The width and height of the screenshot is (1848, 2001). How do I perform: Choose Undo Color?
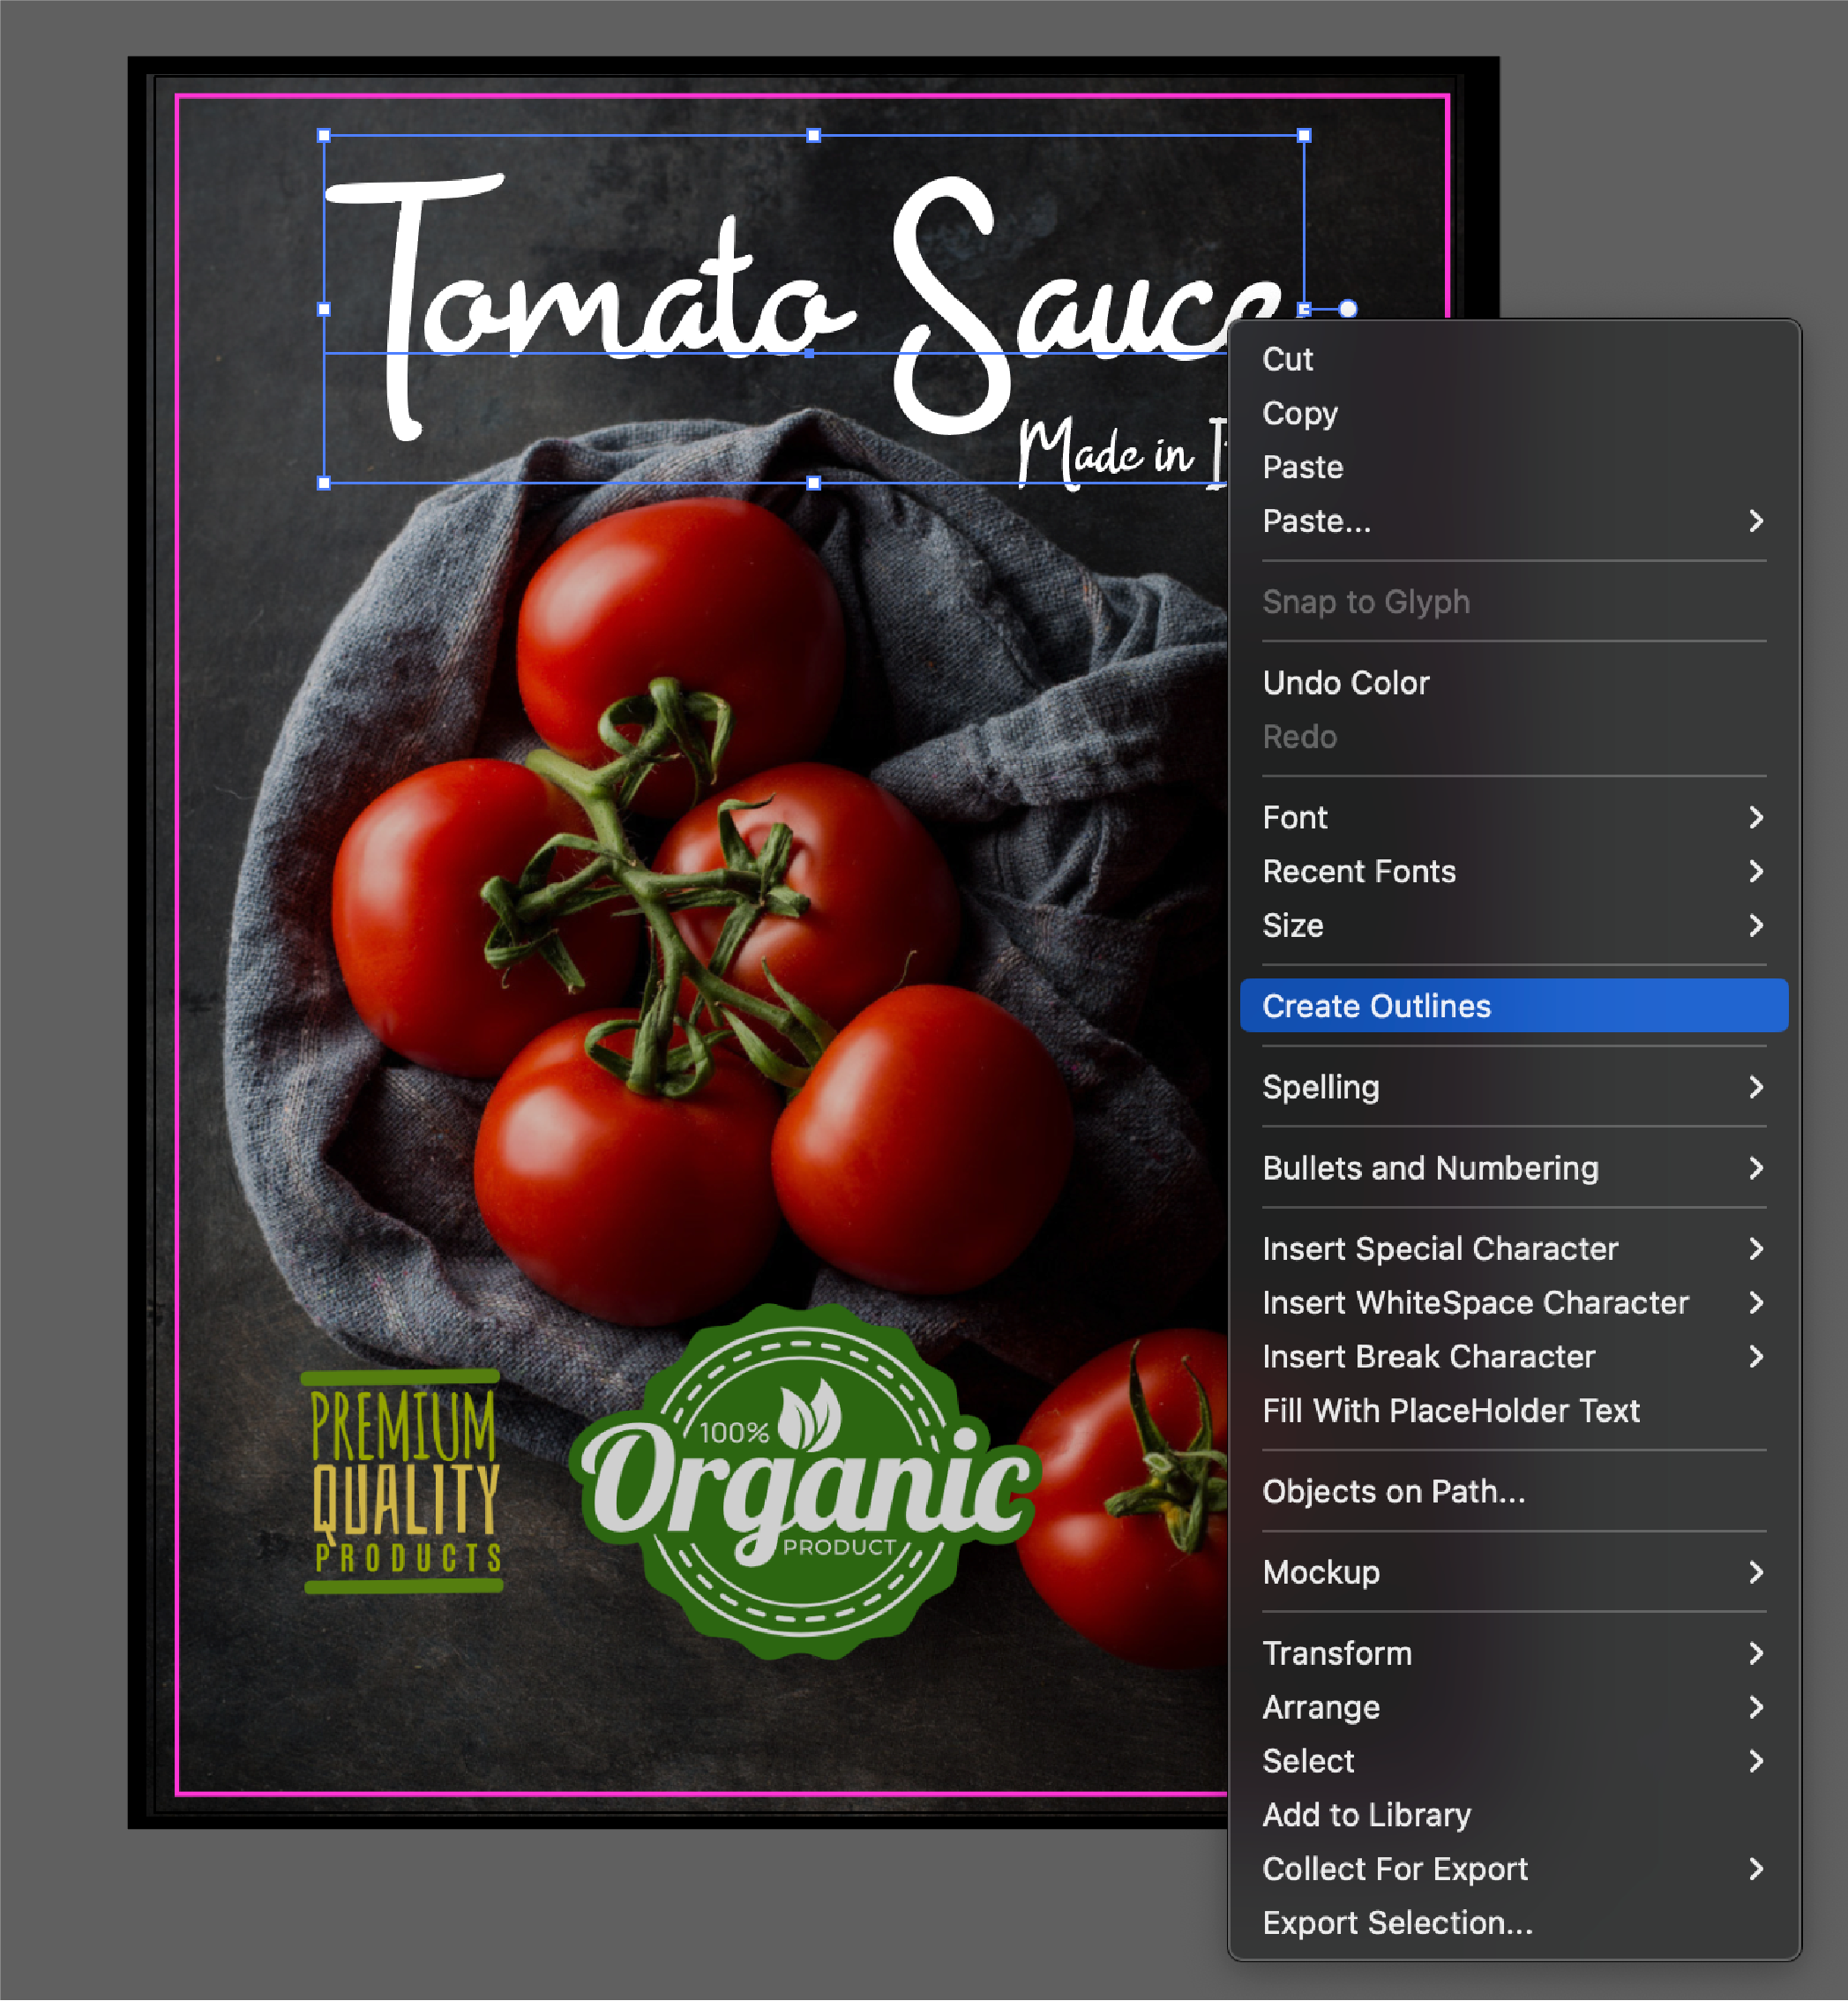(1345, 683)
